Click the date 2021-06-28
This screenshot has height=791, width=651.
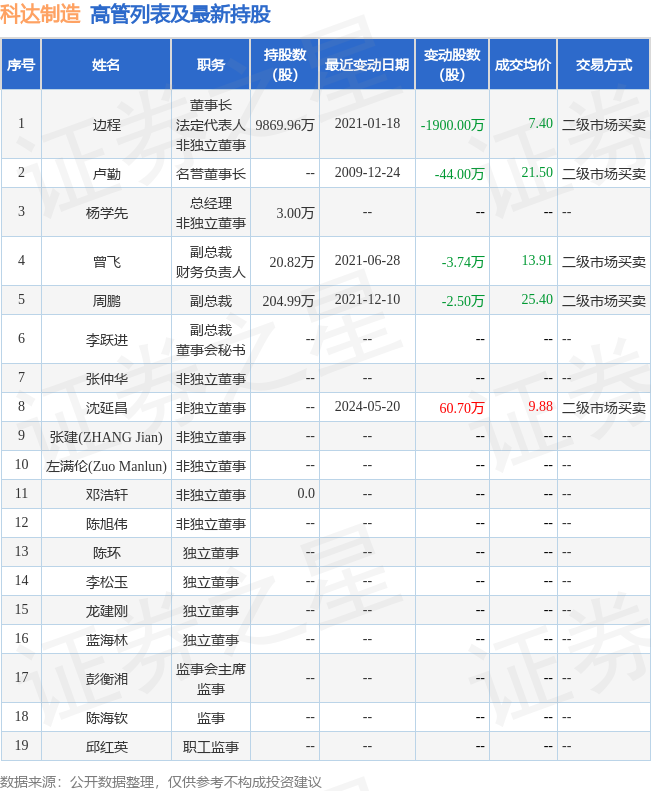point(367,260)
